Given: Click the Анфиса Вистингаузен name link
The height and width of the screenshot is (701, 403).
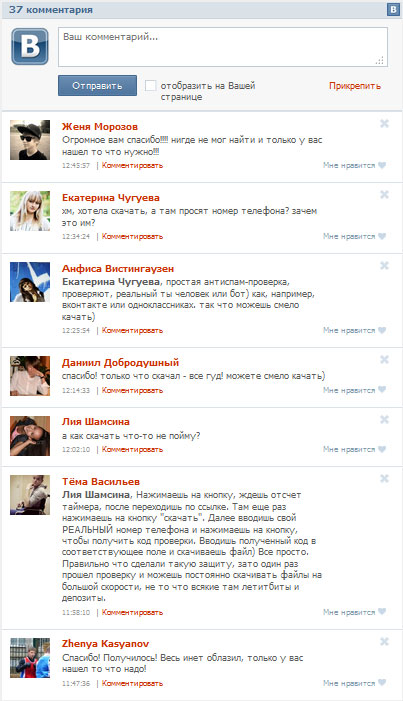Looking at the screenshot, I should (x=118, y=269).
